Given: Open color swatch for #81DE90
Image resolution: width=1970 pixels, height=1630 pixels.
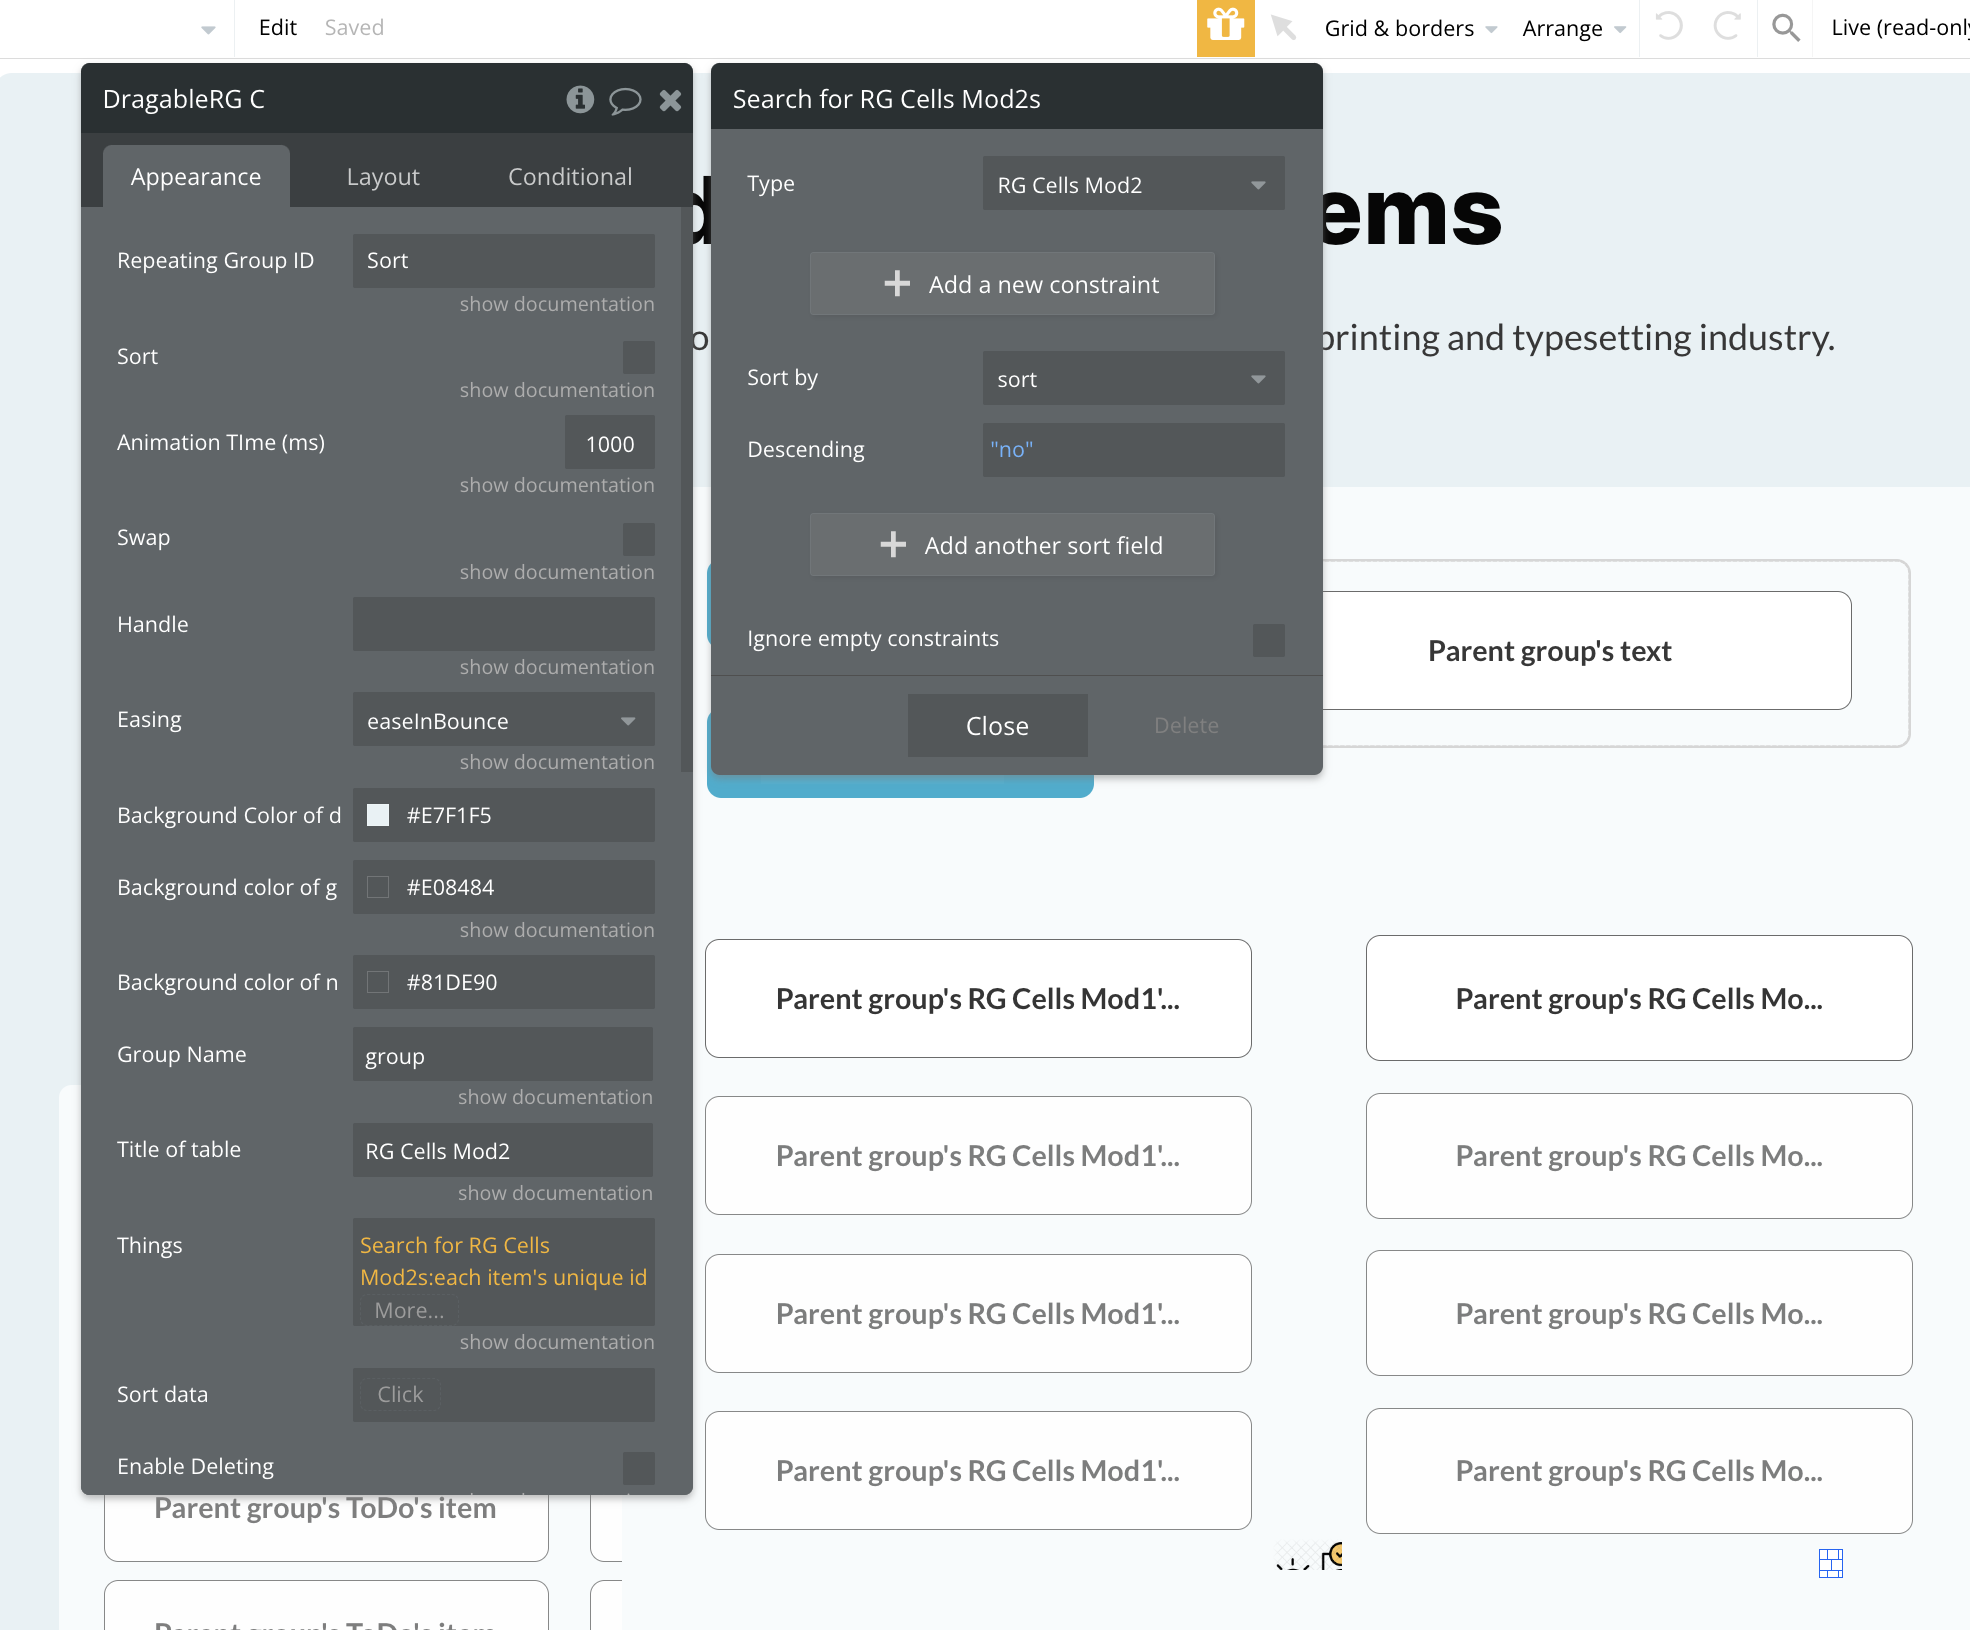Looking at the screenshot, I should point(378,982).
